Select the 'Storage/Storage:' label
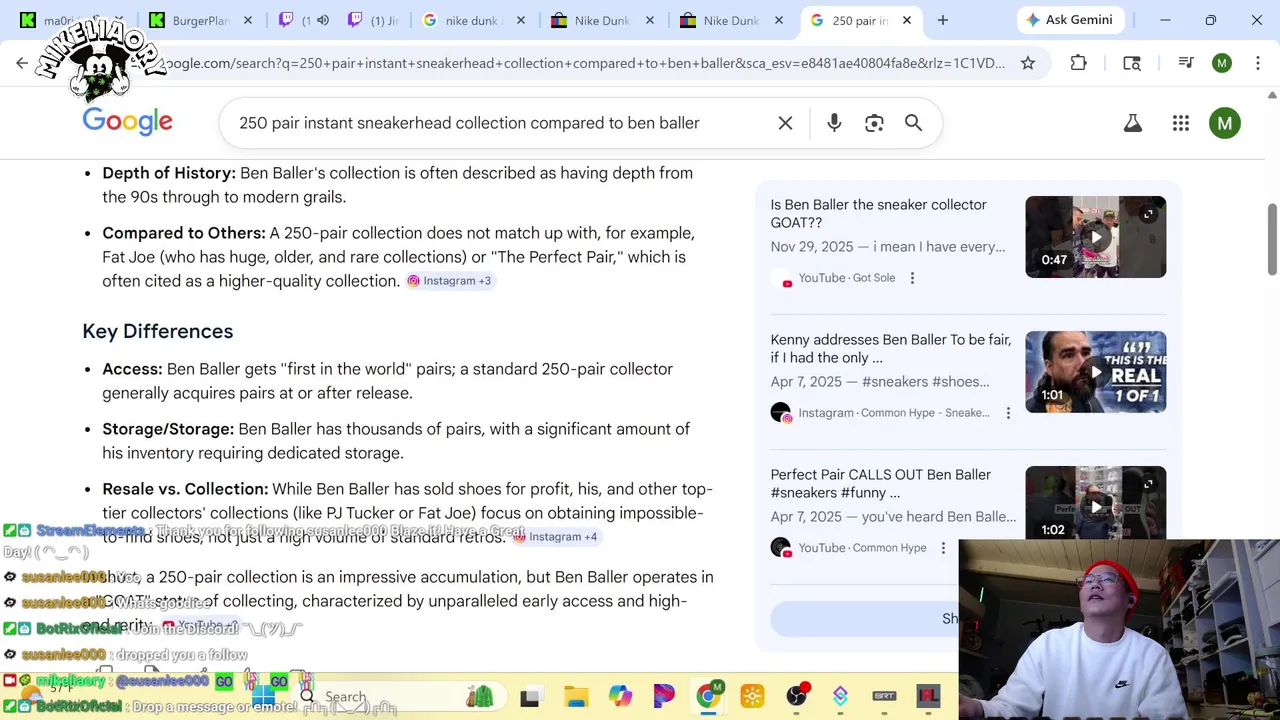The image size is (1280, 720). pos(168,429)
